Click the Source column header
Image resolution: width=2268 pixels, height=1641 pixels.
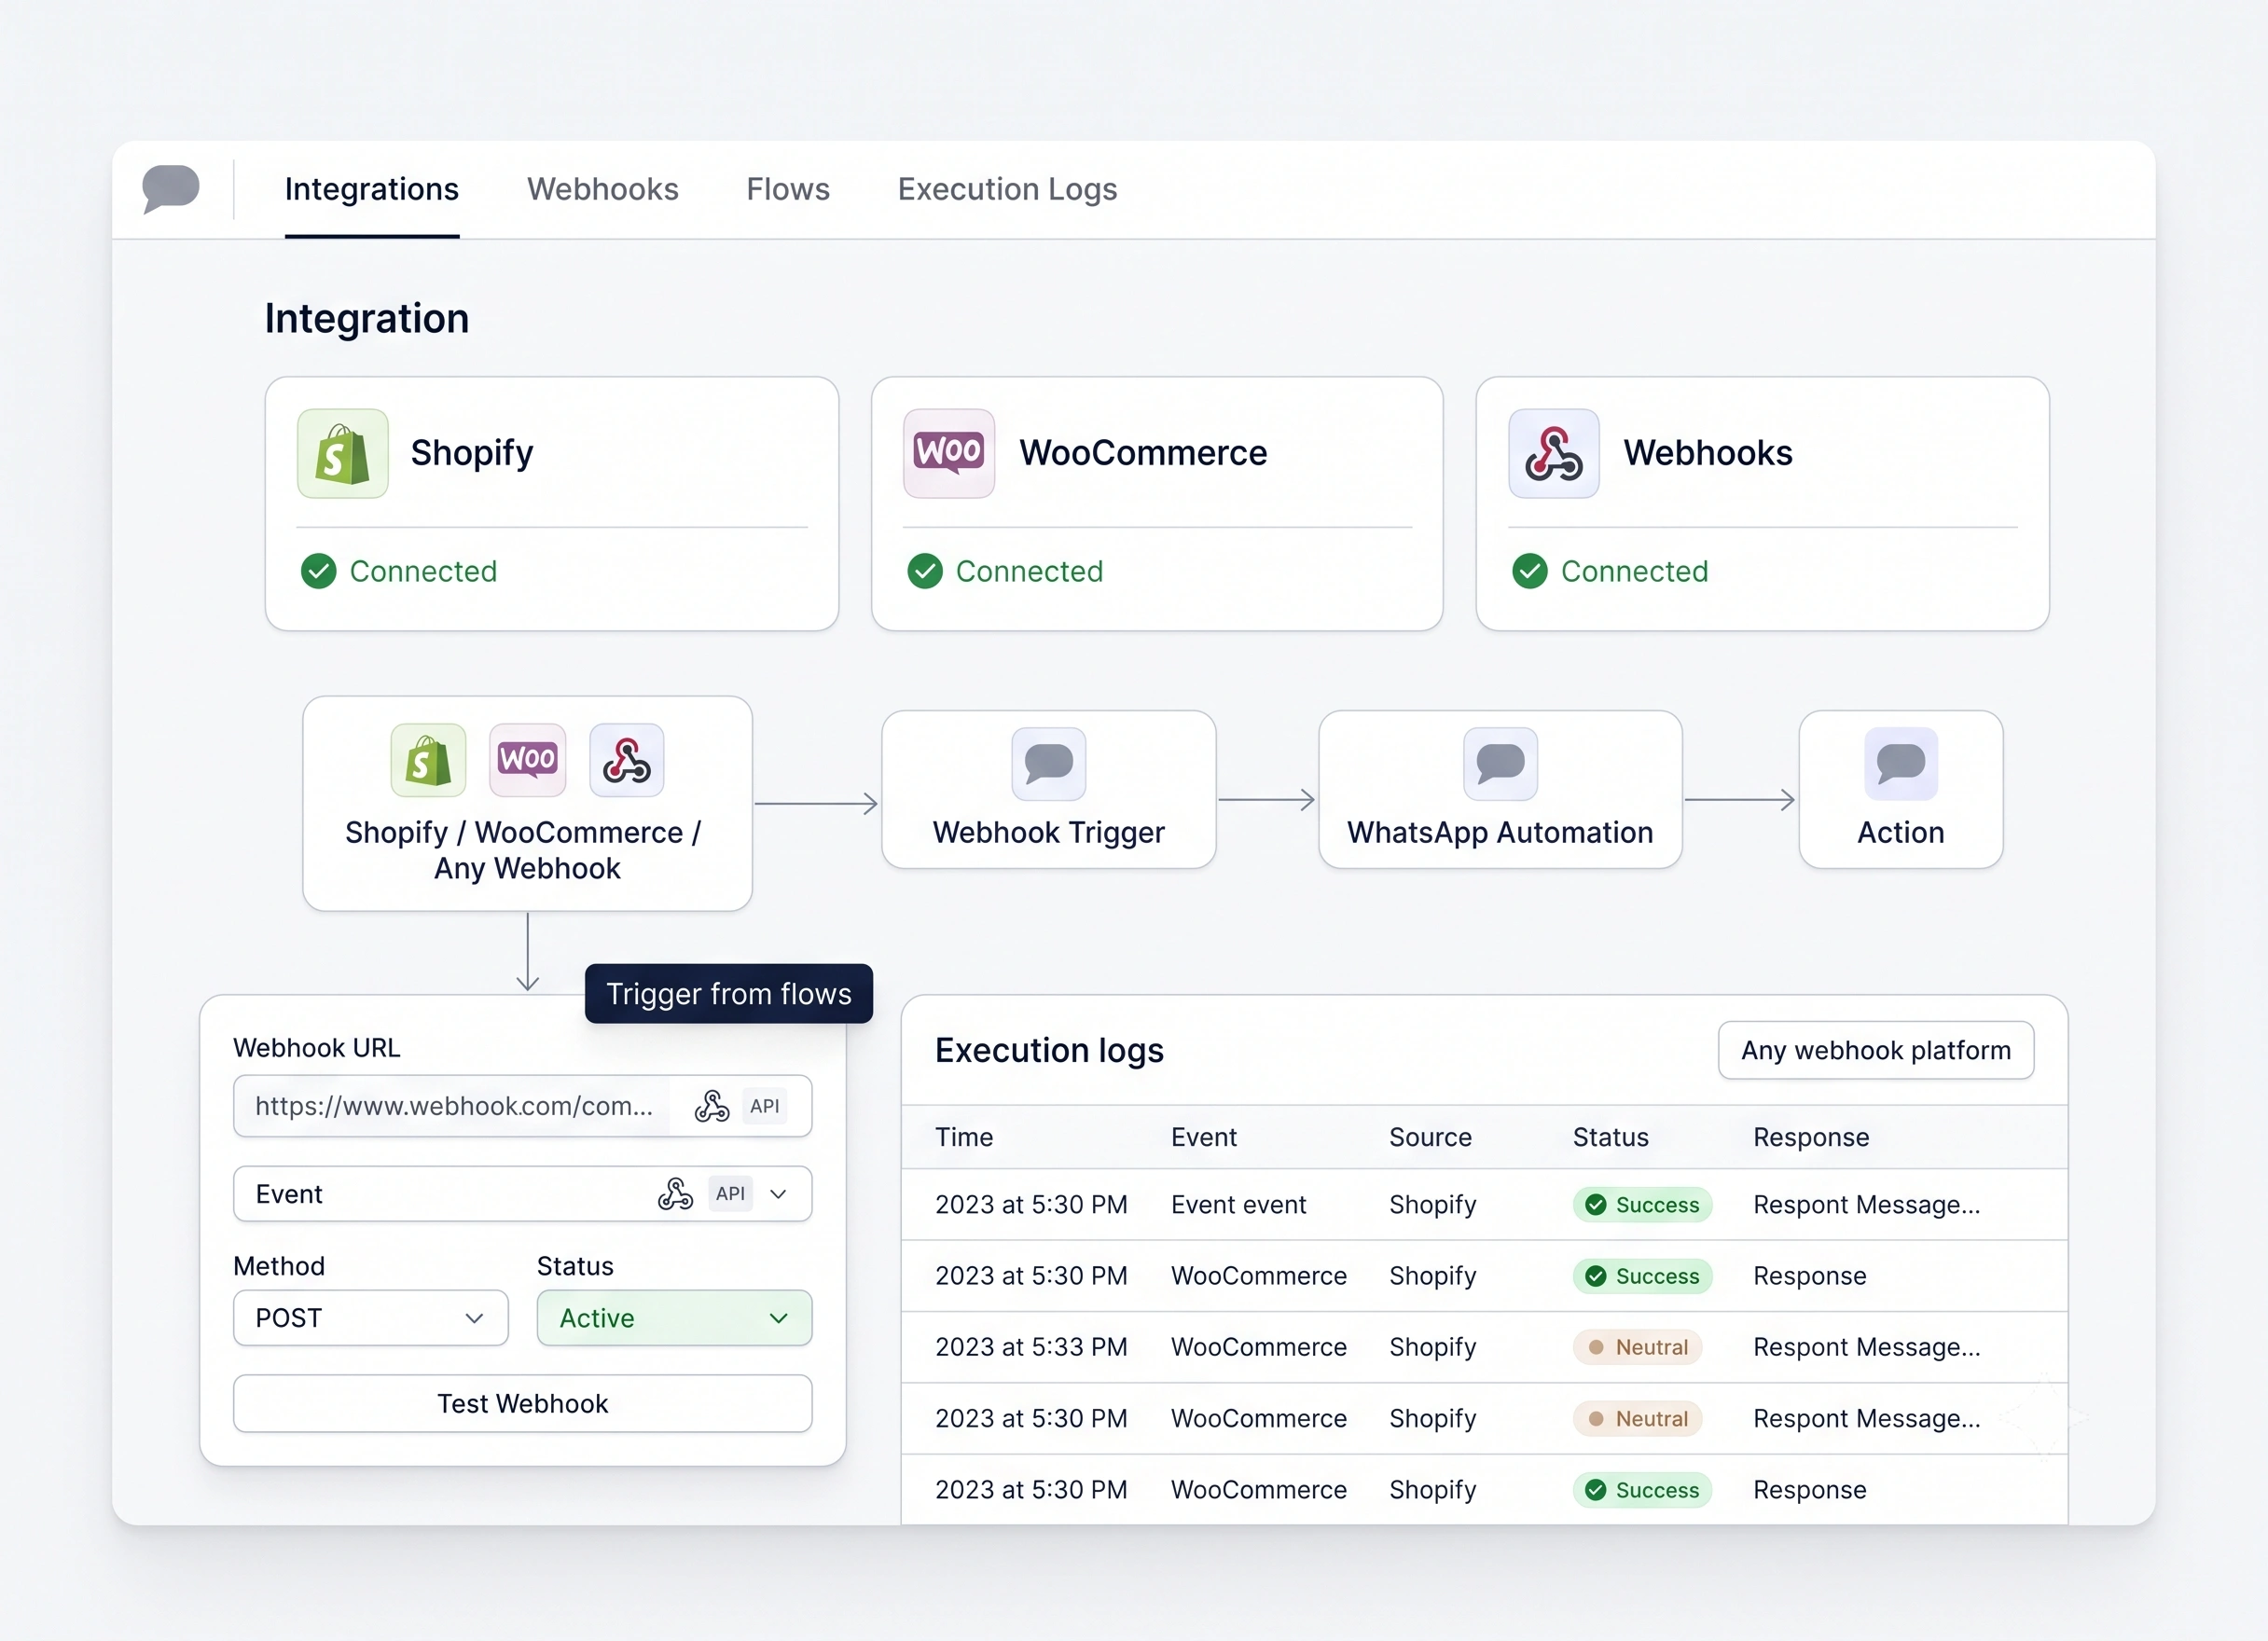1430,1137
